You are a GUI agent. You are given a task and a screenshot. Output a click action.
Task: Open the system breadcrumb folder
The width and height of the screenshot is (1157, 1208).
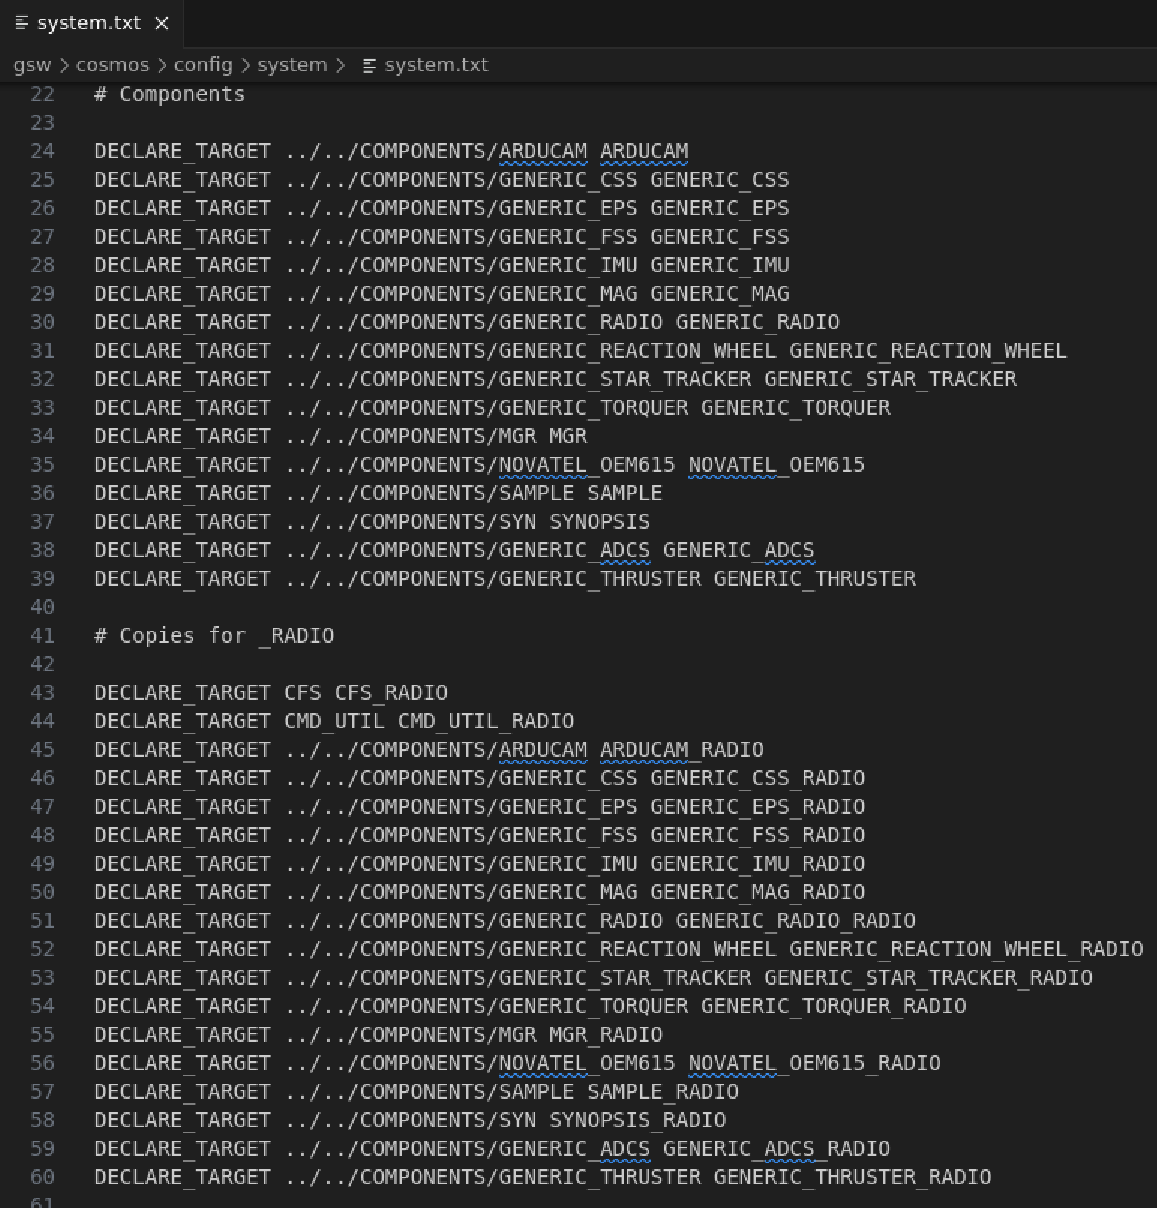coord(292,65)
